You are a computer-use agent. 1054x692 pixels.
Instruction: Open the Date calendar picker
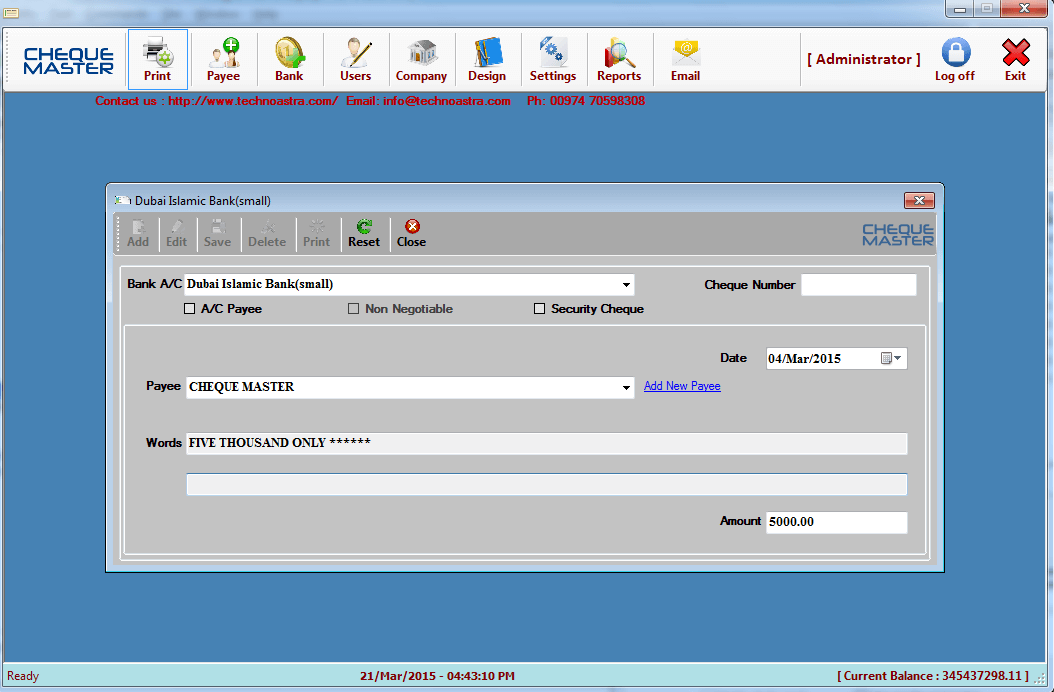890,358
